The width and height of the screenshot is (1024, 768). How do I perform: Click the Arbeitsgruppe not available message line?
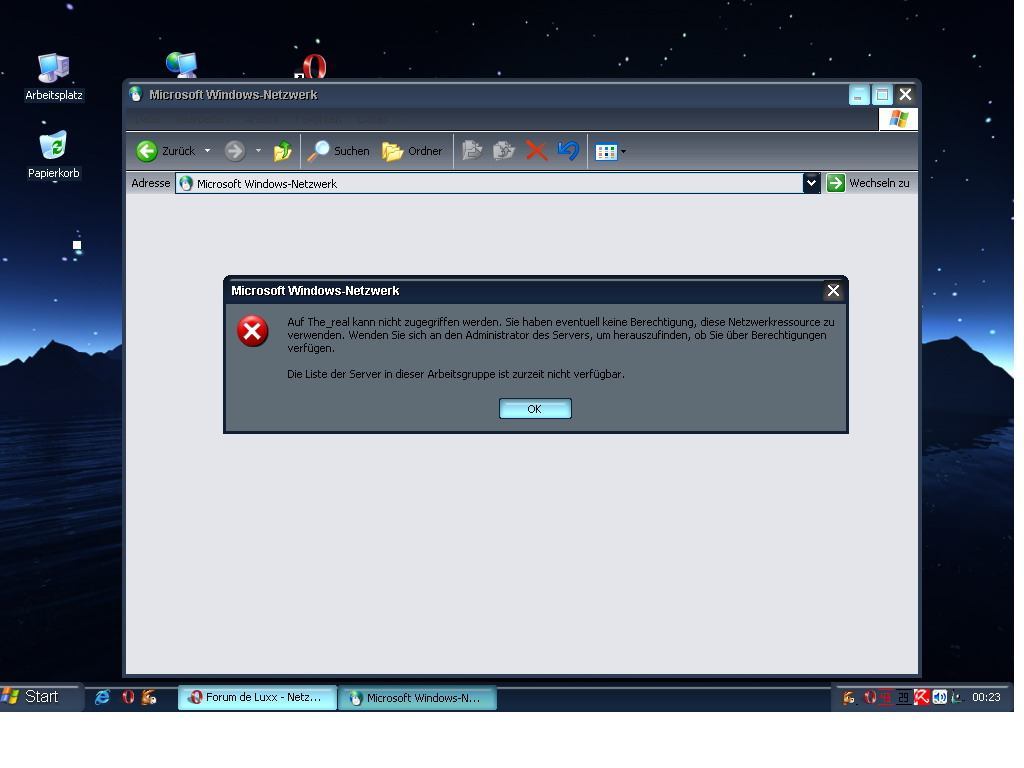tap(456, 374)
